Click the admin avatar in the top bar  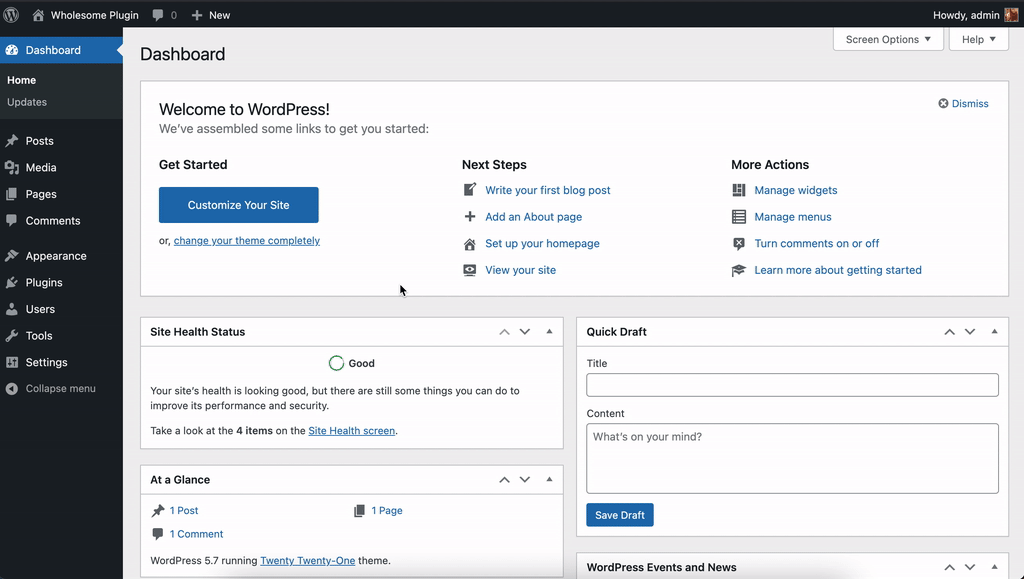click(1011, 15)
